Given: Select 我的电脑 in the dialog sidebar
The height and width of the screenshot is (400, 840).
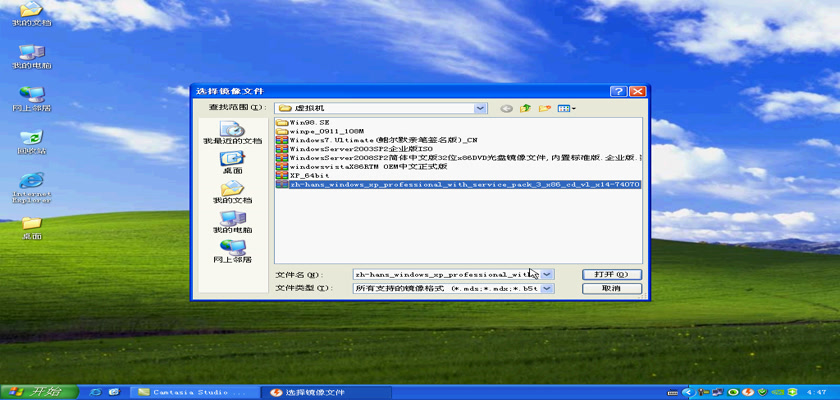Looking at the screenshot, I should coord(231,221).
